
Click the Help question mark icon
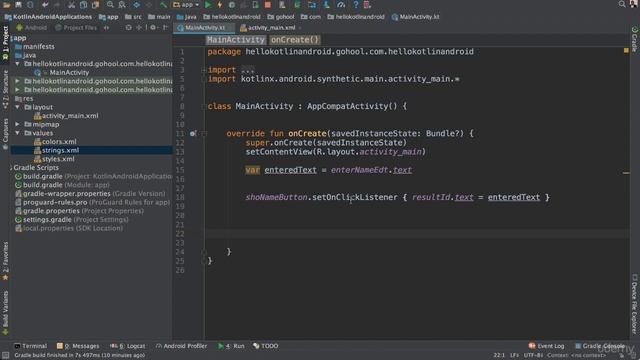click(356, 5)
